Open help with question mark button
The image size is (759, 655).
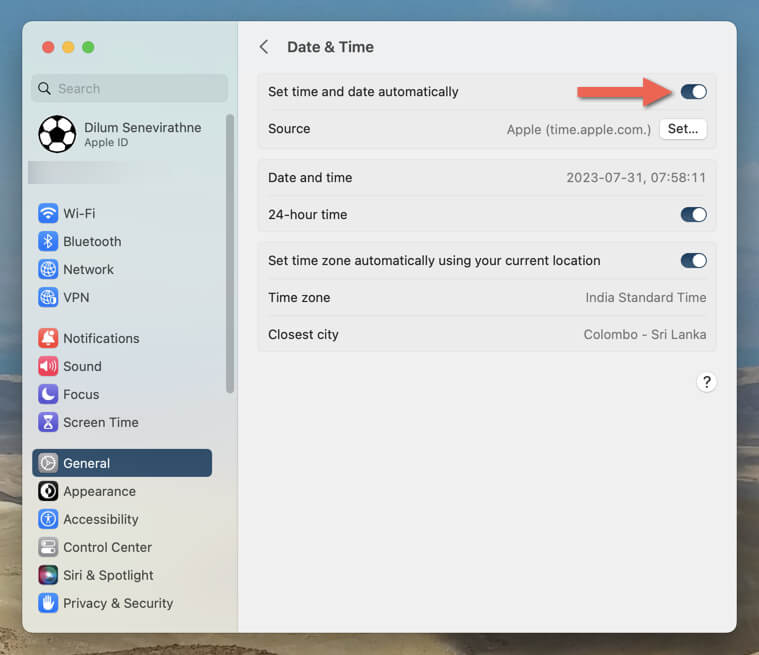pos(706,382)
